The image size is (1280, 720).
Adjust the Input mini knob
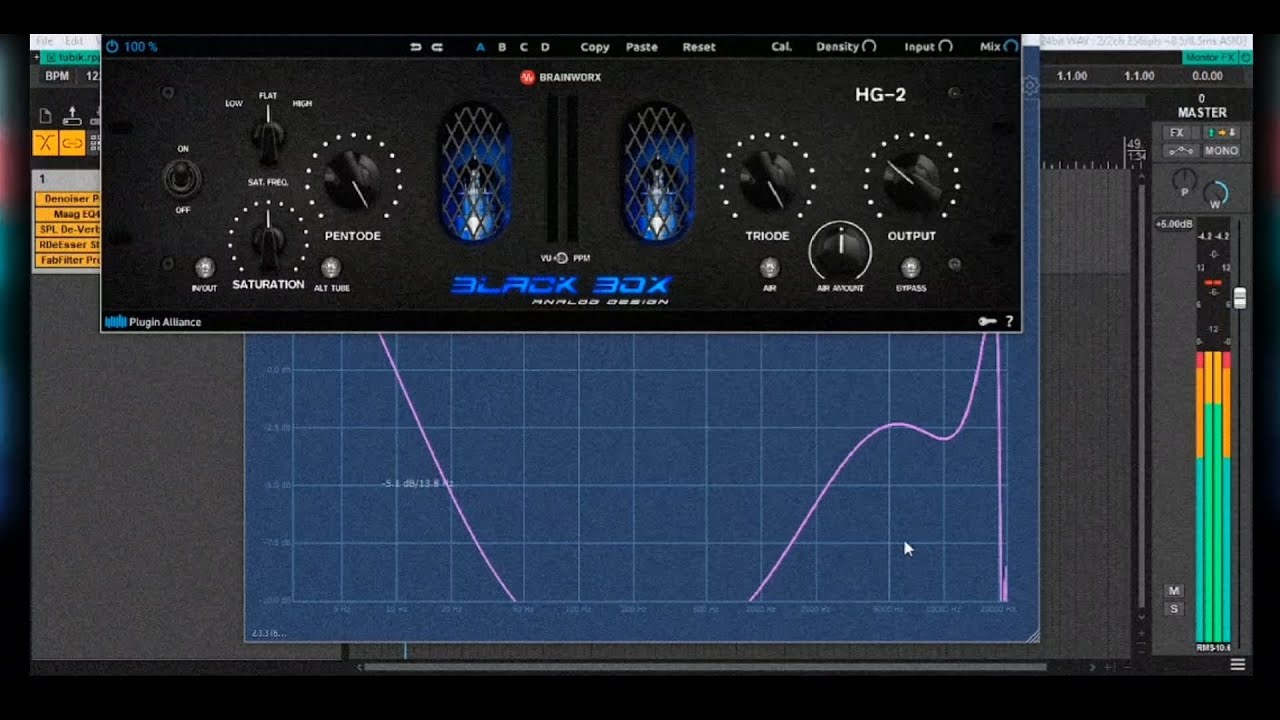coord(945,46)
